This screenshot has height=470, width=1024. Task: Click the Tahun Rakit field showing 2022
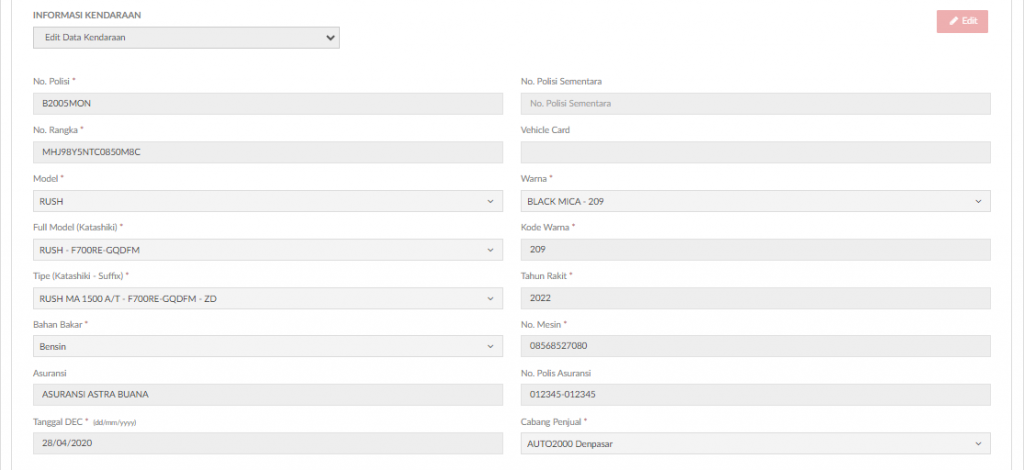click(756, 298)
